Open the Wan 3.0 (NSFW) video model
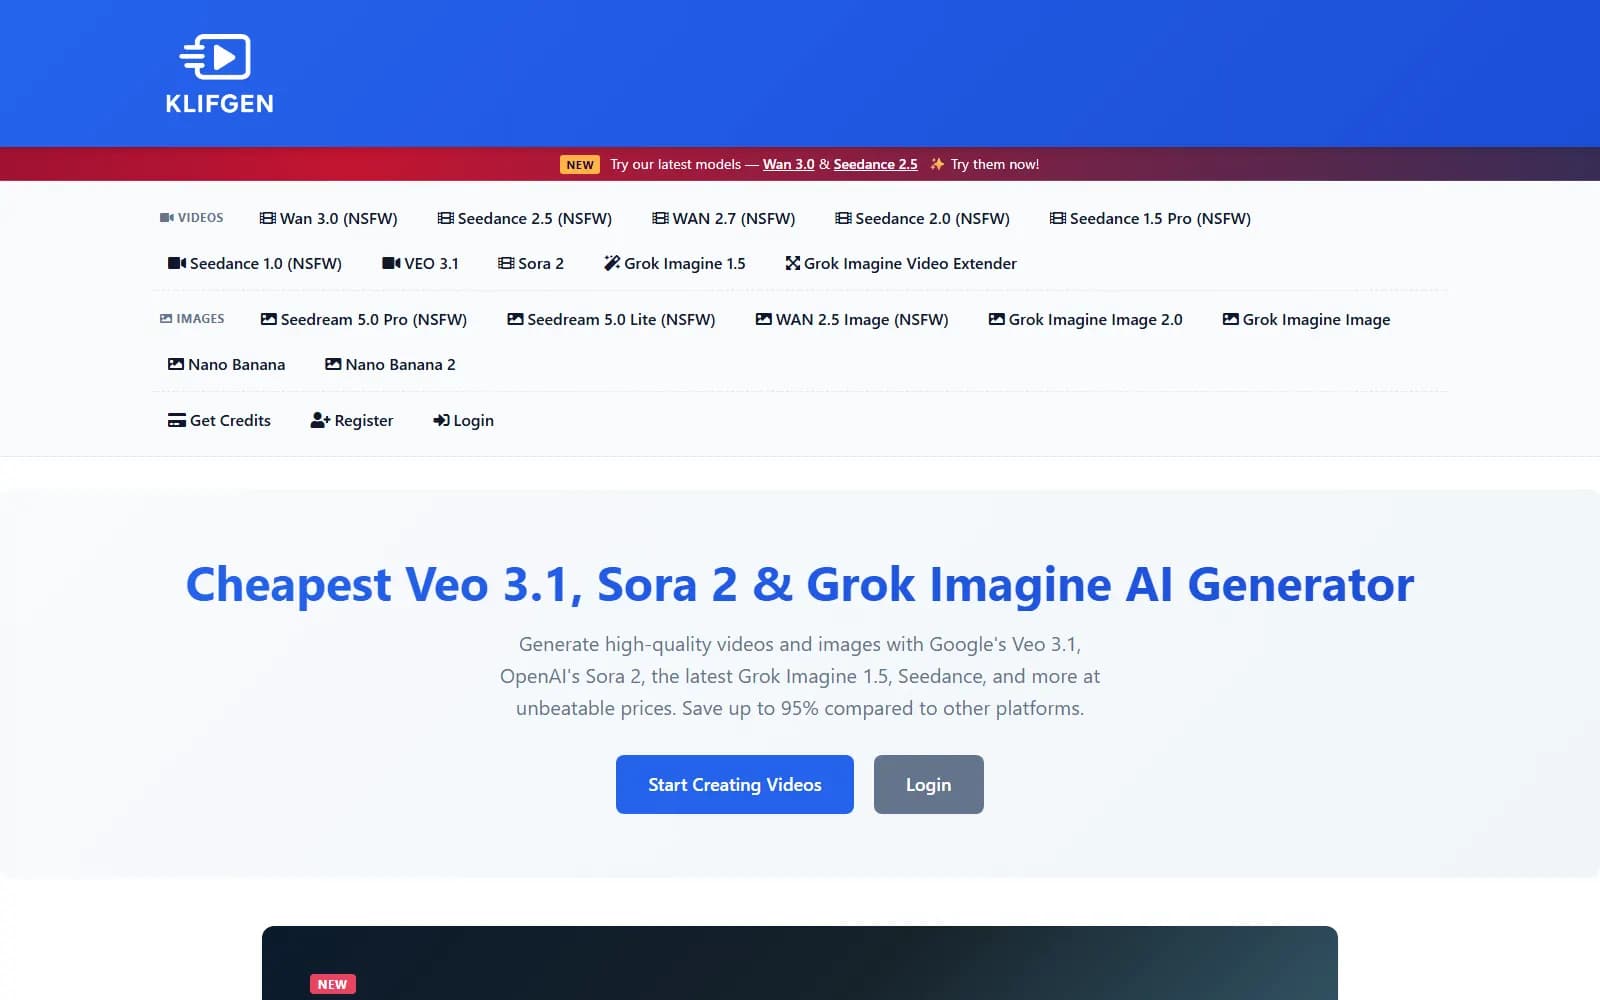This screenshot has height=1000, width=1600. click(x=329, y=218)
